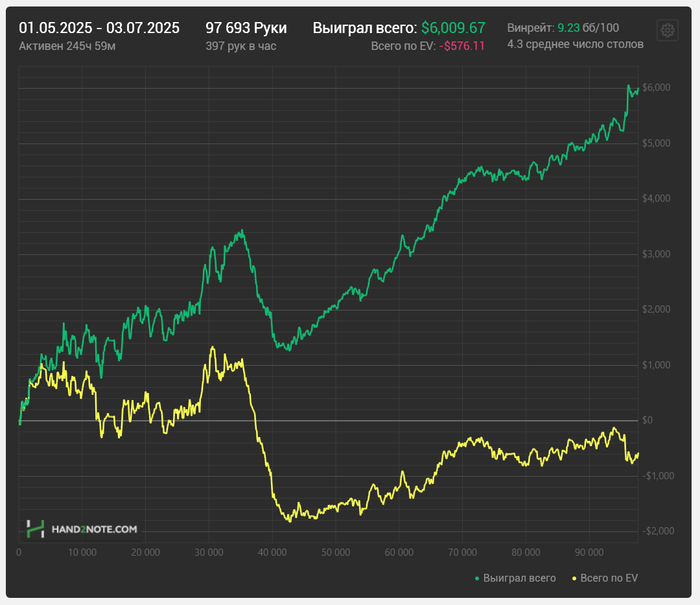Click 'Всего по EV:' header label
This screenshot has width=700, height=605.
pyautogui.click(x=403, y=46)
